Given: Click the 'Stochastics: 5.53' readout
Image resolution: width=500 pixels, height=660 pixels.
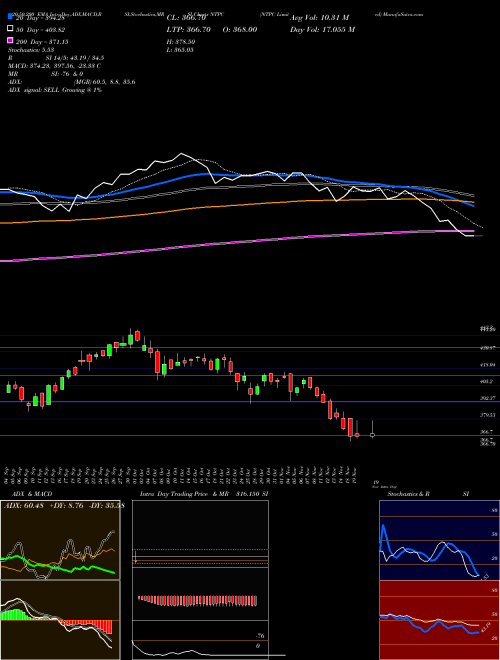Looking at the screenshot, I should coord(31,50).
